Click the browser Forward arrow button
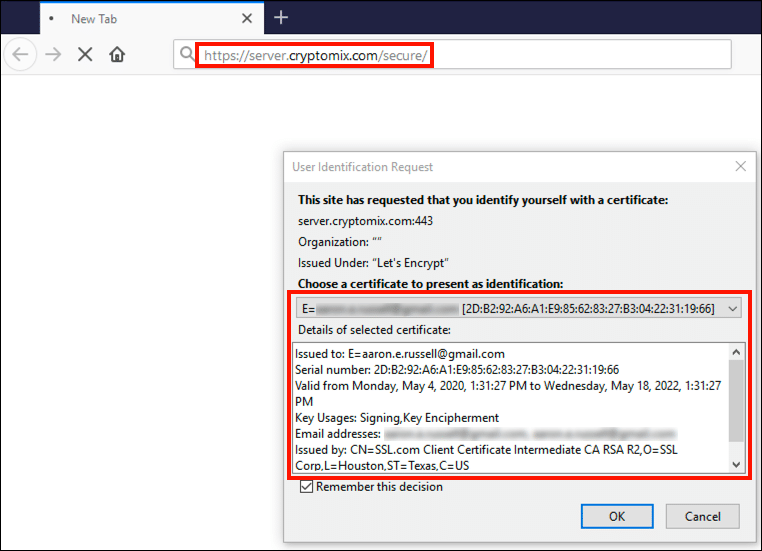762x551 pixels. (x=53, y=54)
